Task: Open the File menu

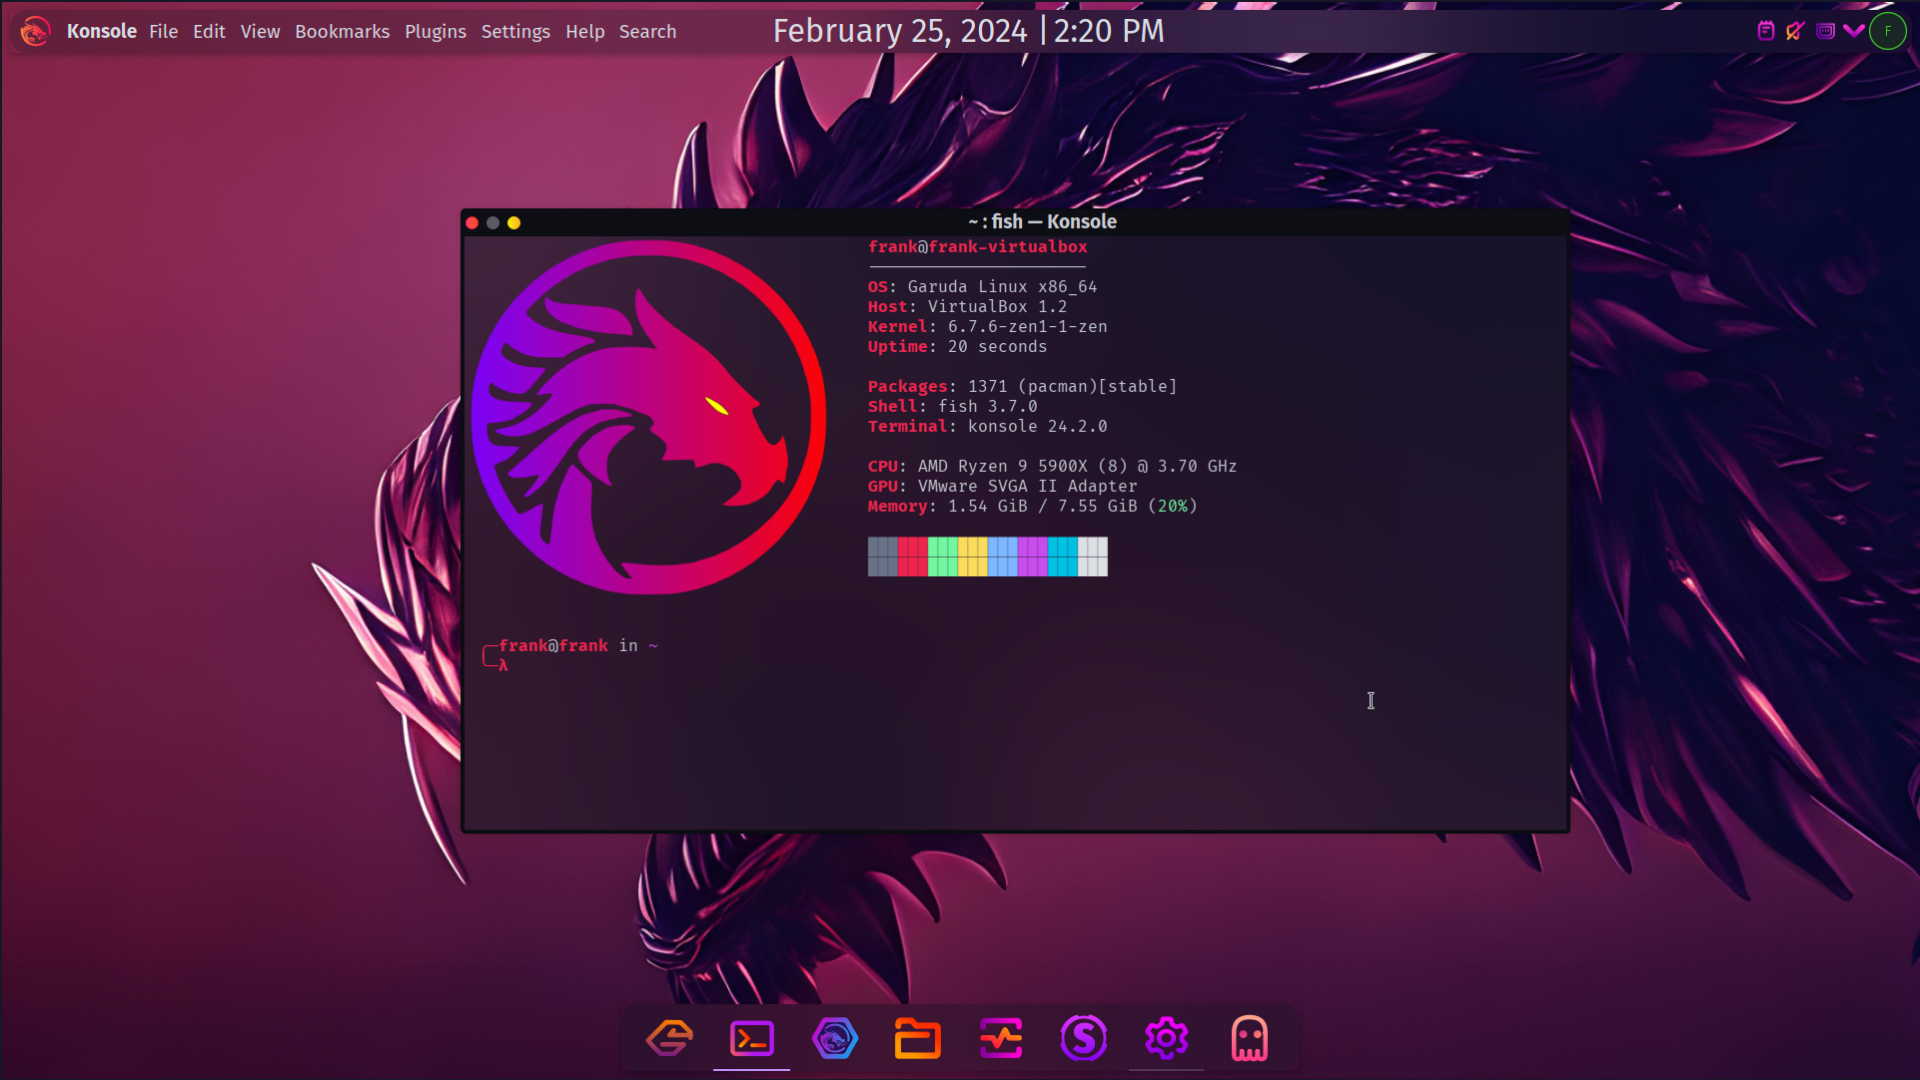Action: (x=163, y=31)
